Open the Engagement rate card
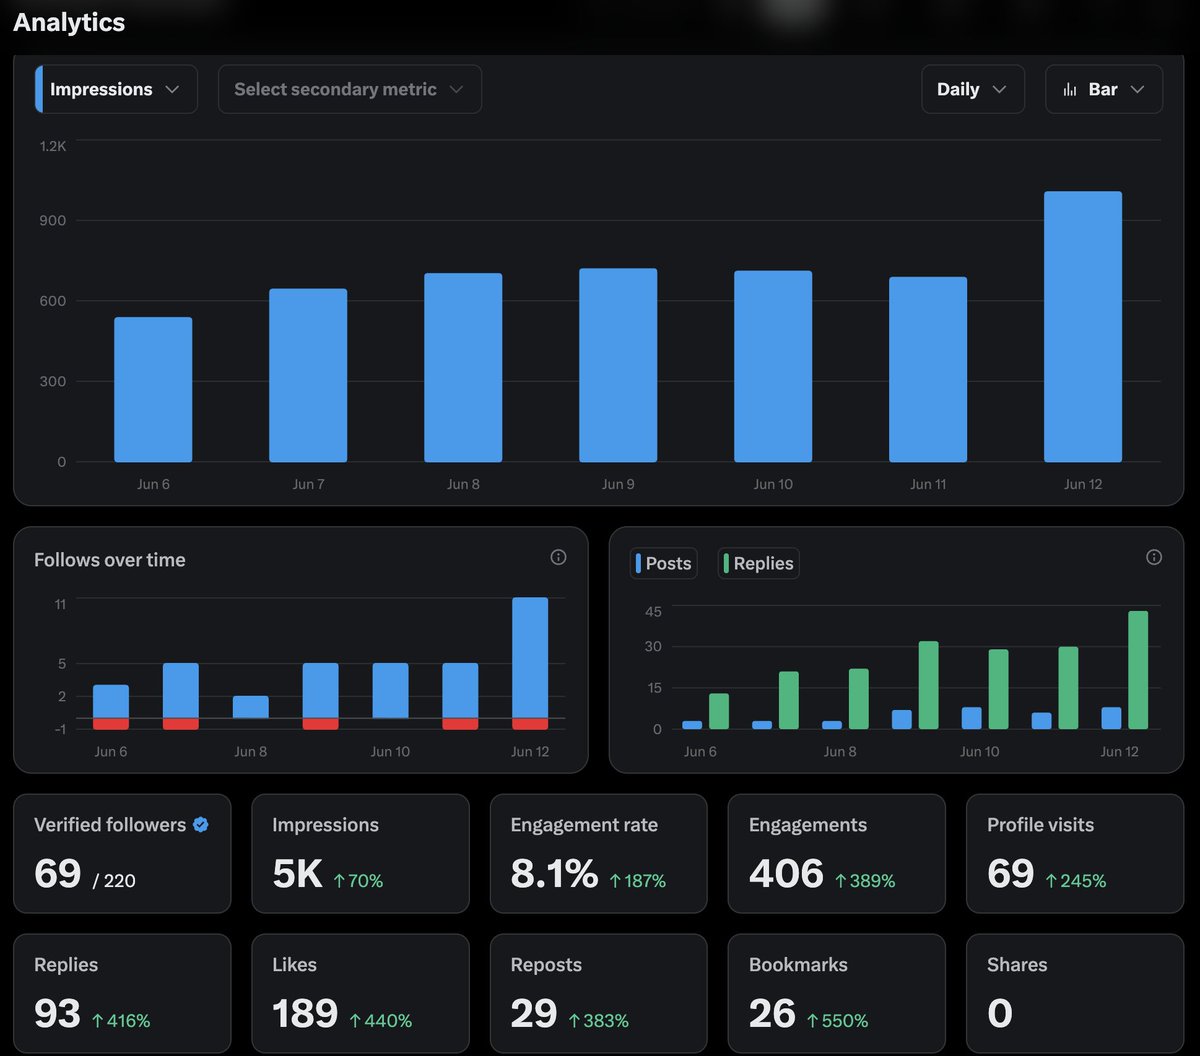This screenshot has height=1056, width=1200. [598, 854]
